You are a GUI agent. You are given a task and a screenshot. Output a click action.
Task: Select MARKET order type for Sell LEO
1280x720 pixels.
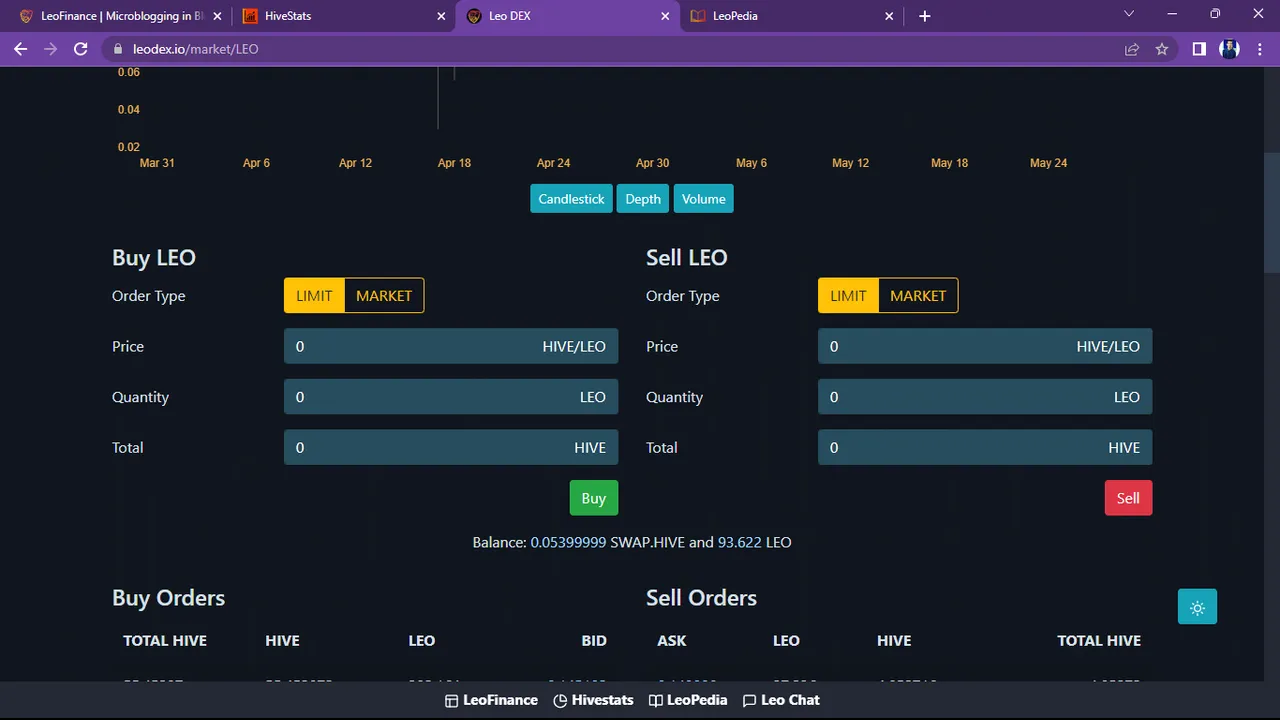tap(918, 296)
